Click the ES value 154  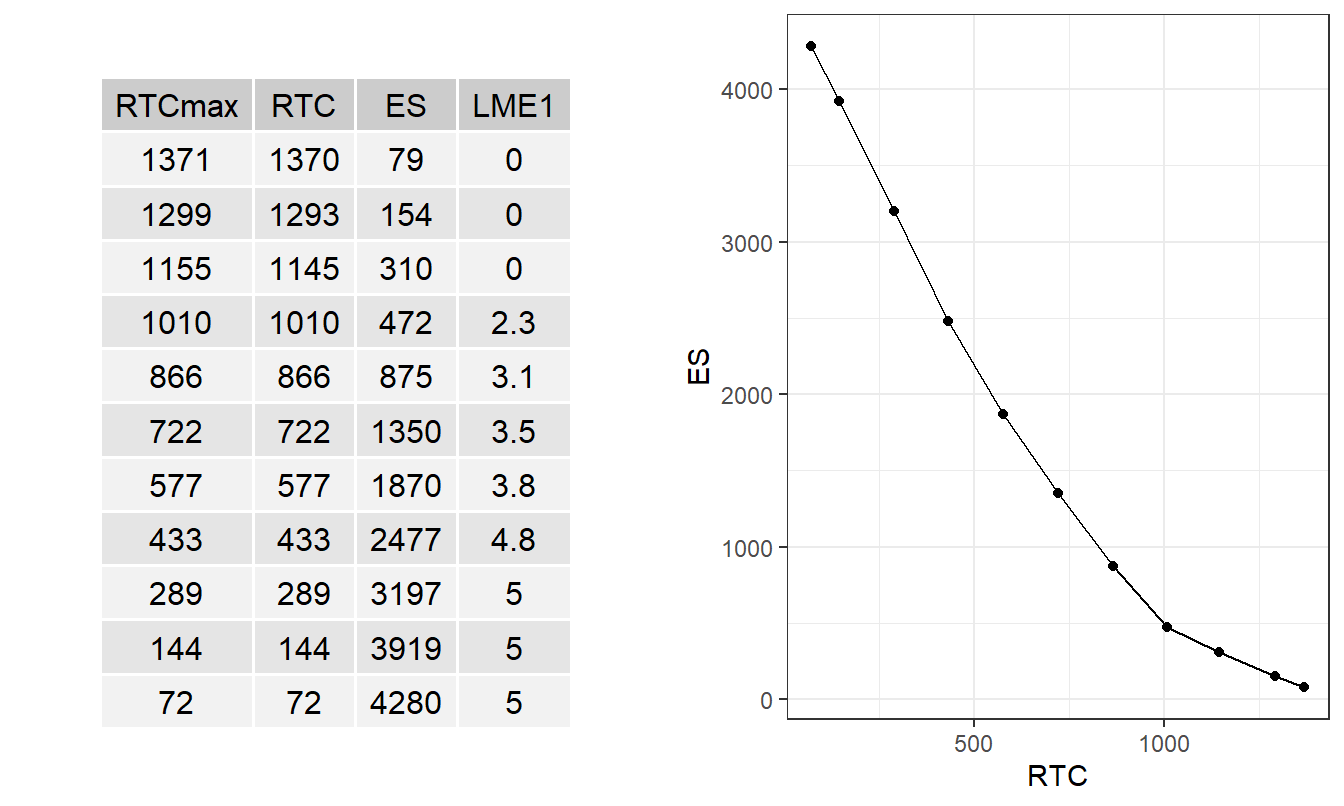point(406,214)
